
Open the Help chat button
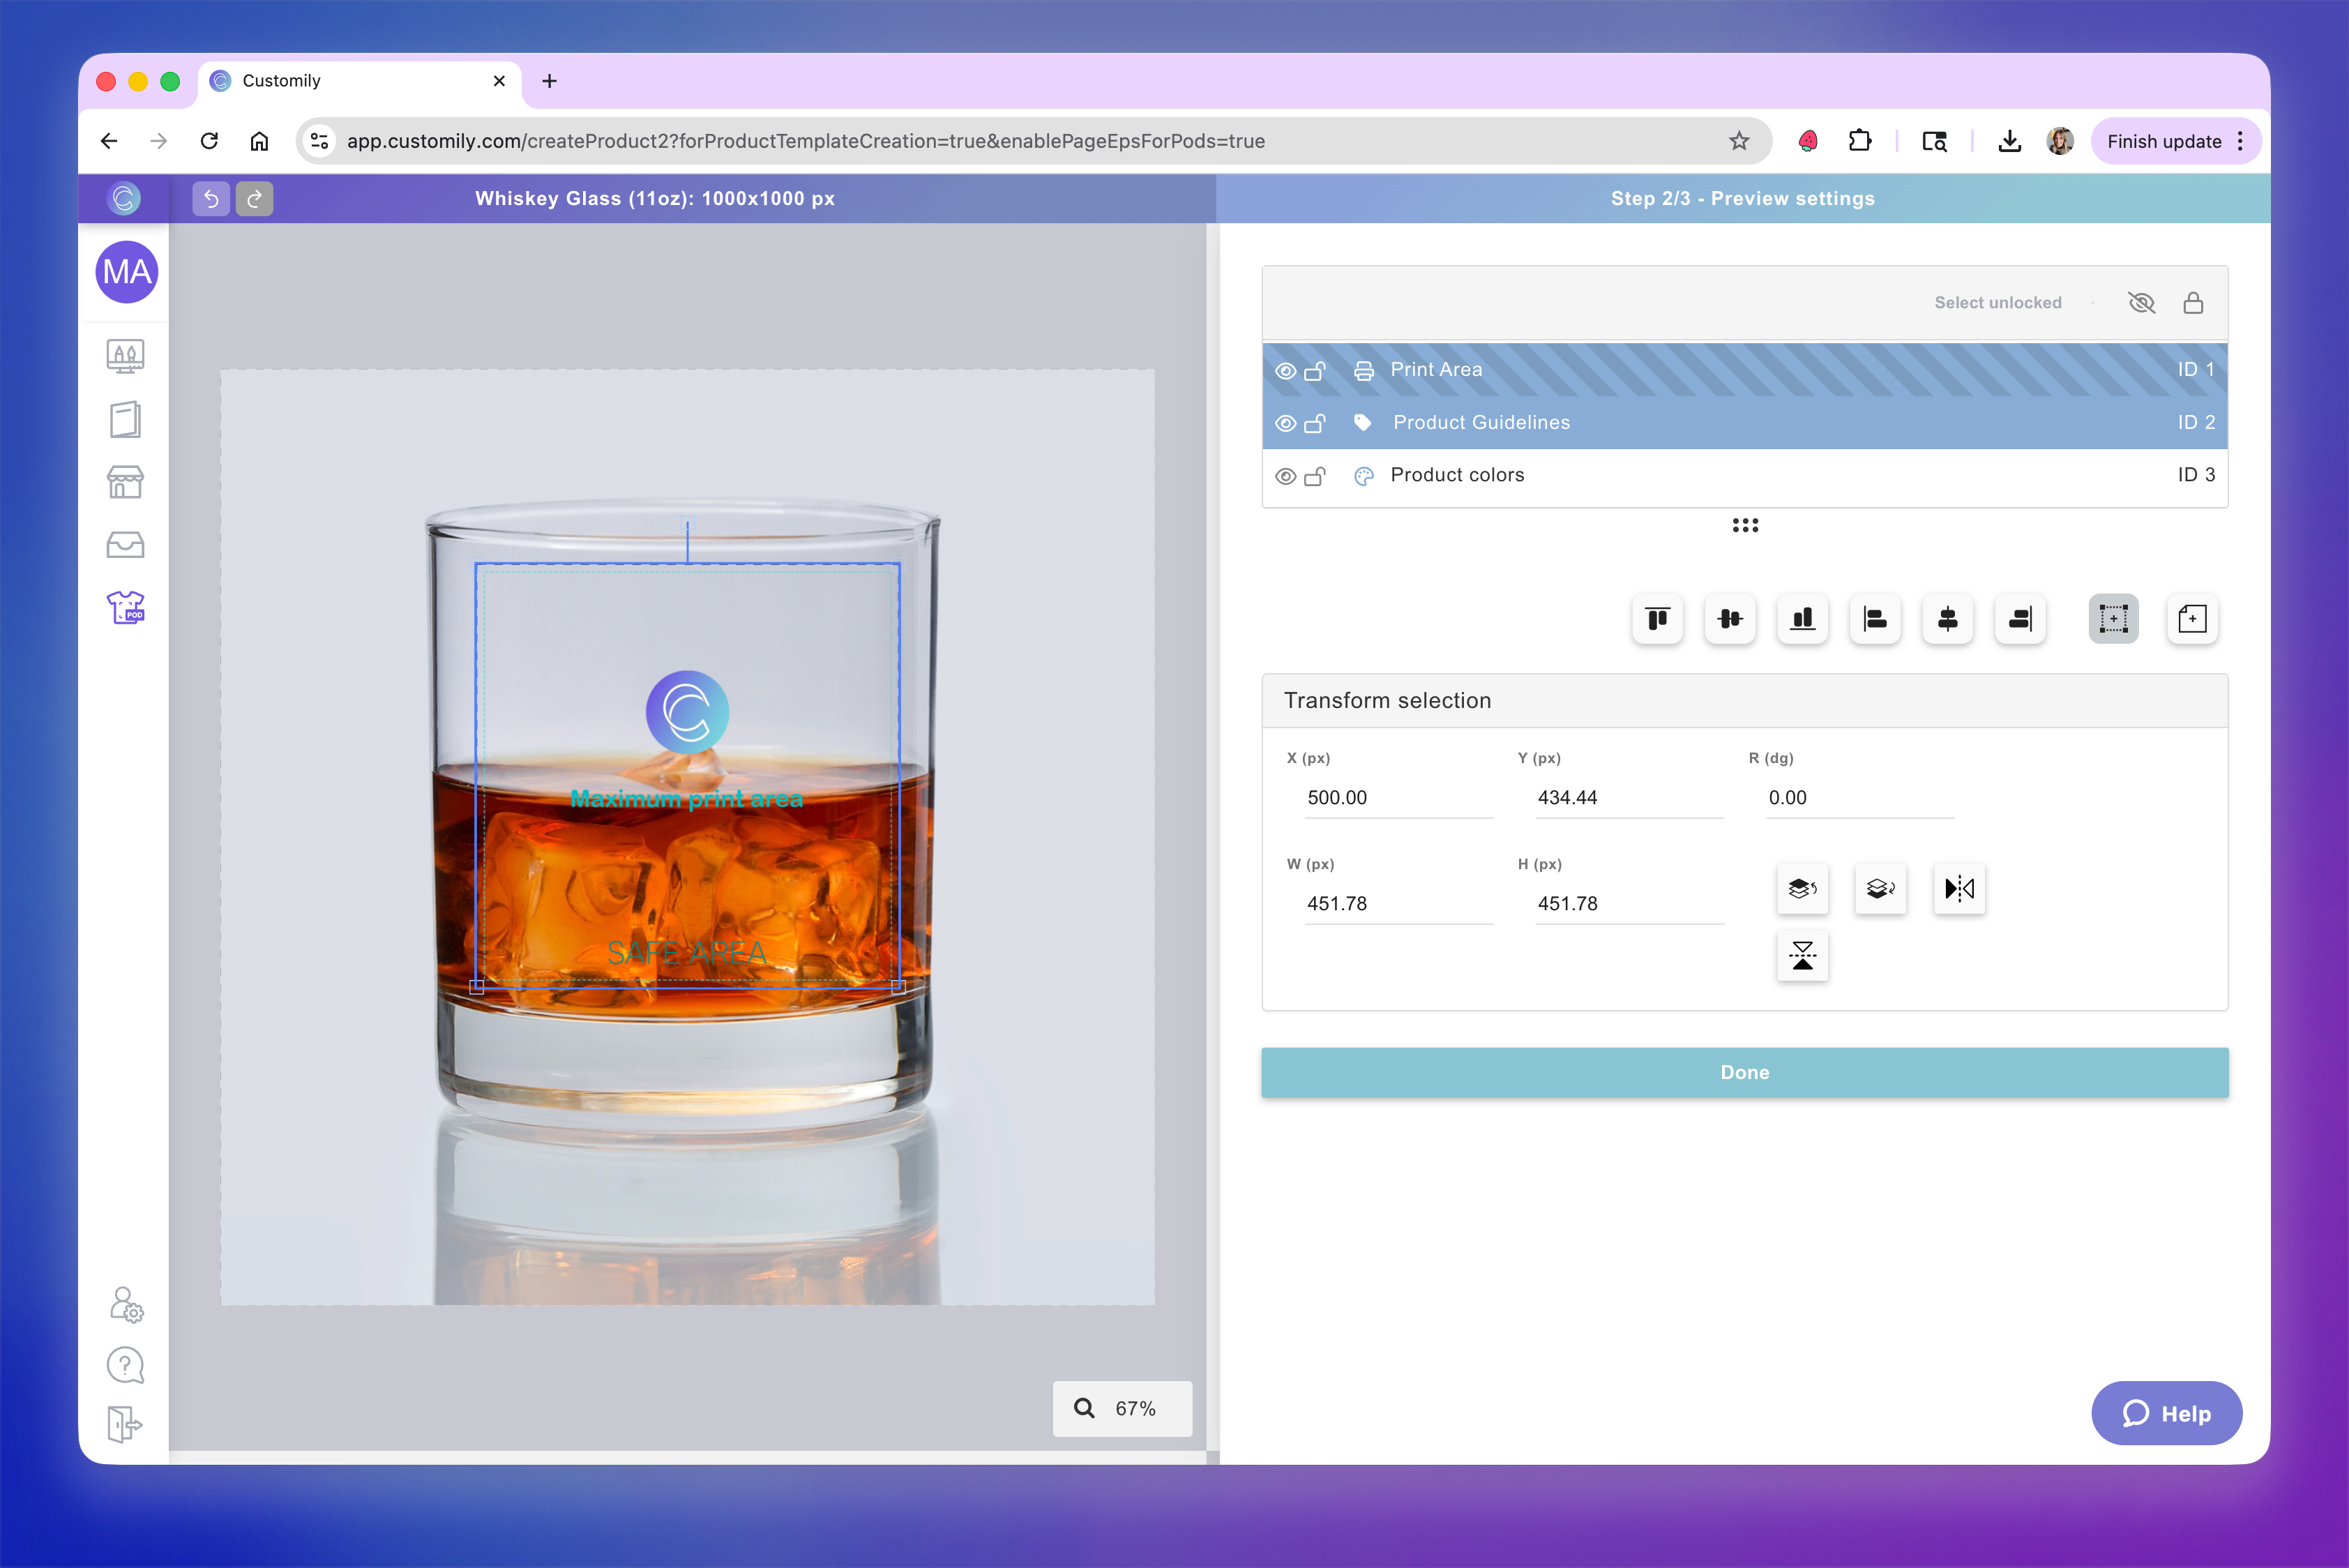tap(2166, 1413)
